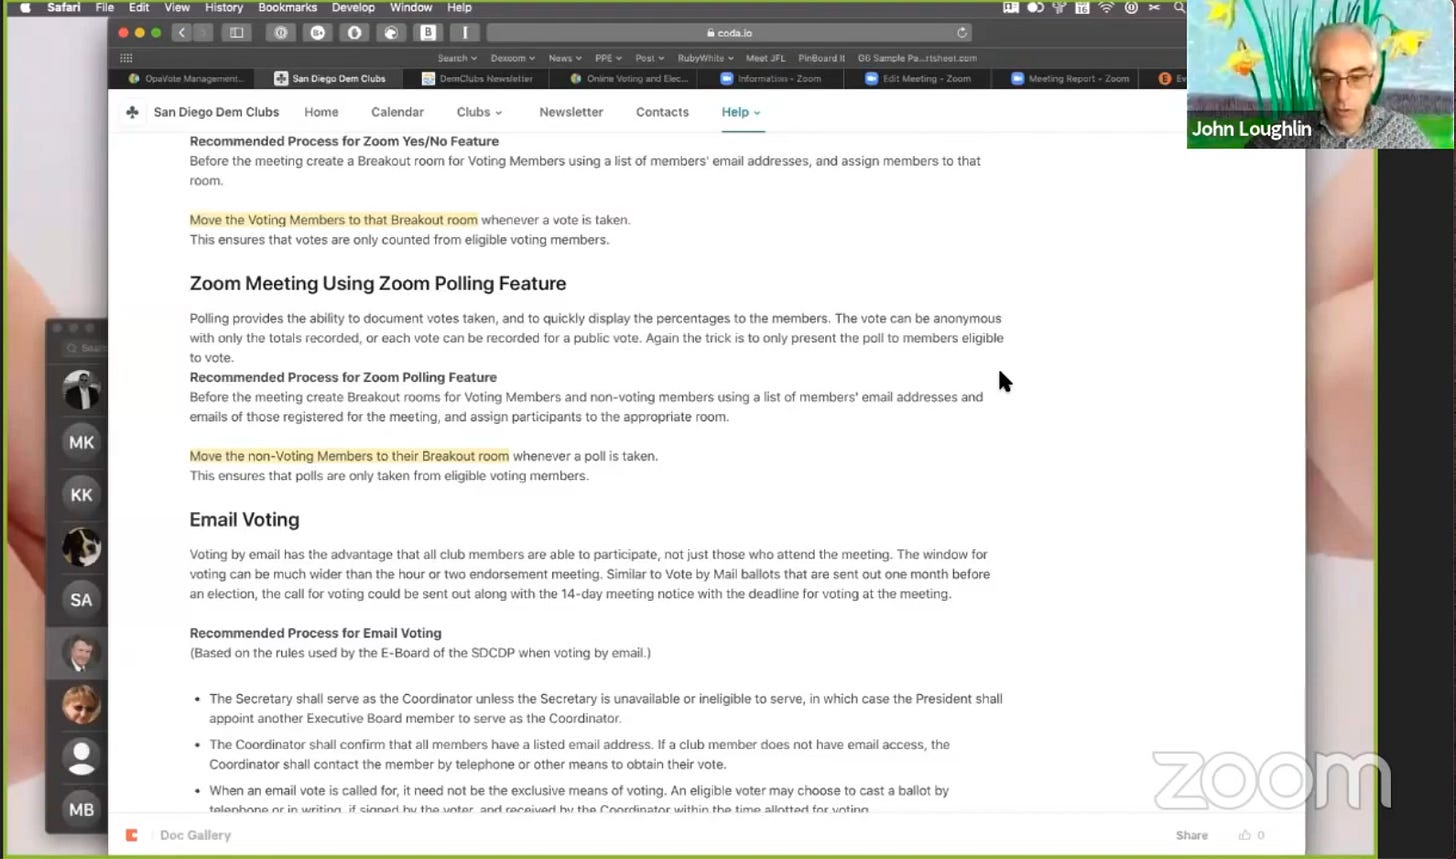Open the Help dropdown menu
The height and width of the screenshot is (859, 1456).
click(741, 112)
